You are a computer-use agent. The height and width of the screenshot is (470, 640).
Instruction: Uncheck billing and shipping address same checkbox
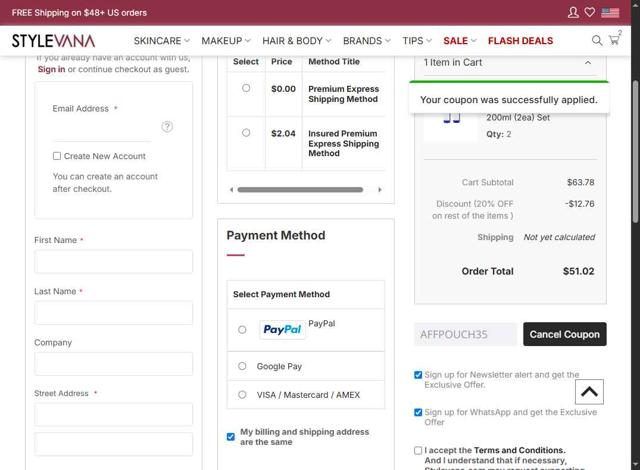pyautogui.click(x=231, y=437)
